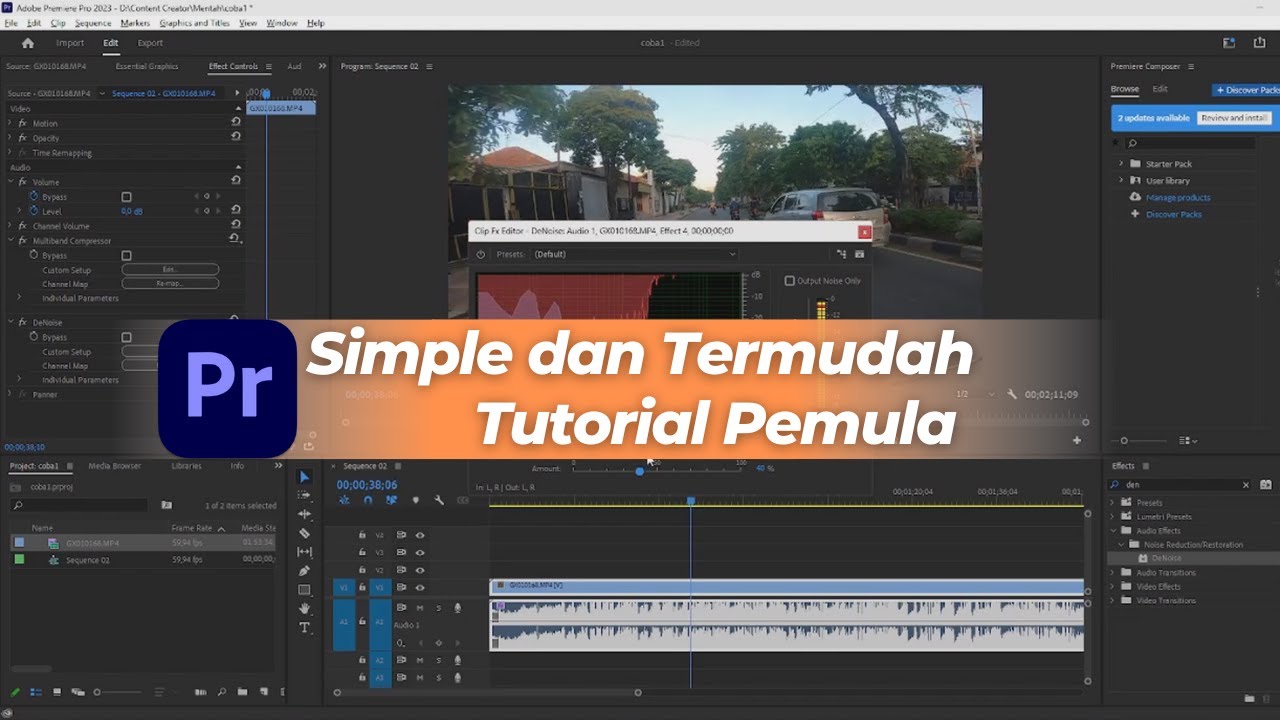Open Timeline display settings wrench
This screenshot has width=1280, height=720.
click(x=439, y=500)
